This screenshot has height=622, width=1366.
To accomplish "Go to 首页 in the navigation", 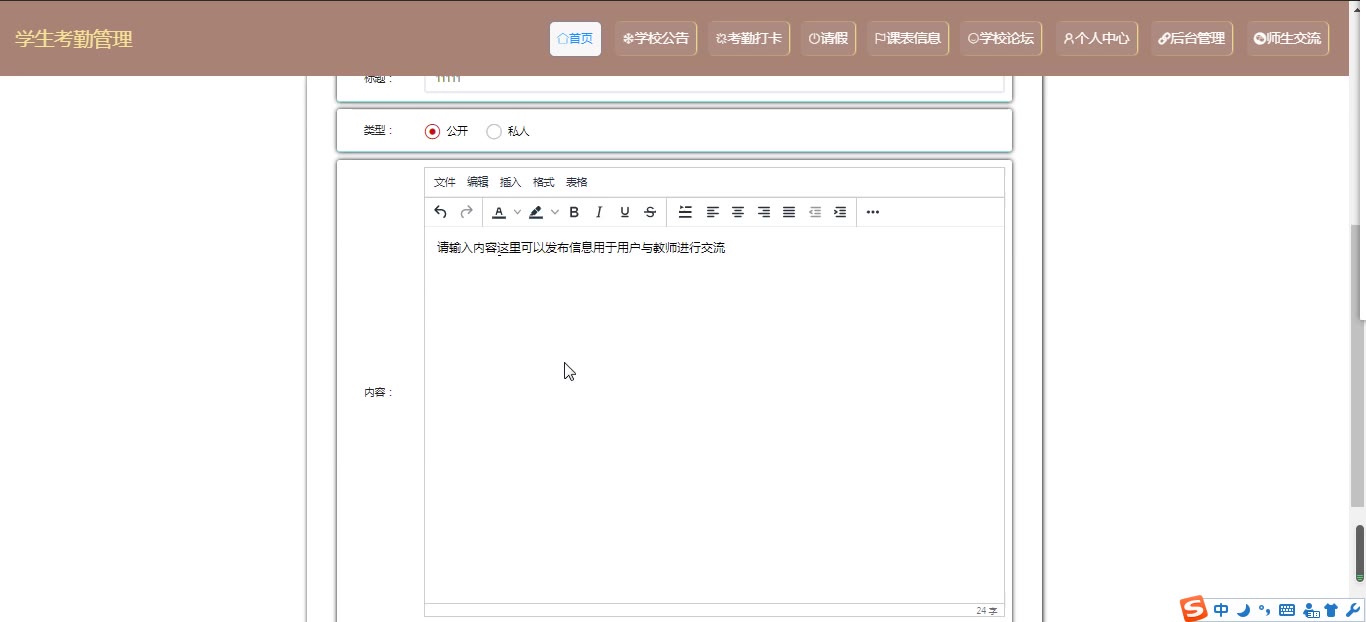I will [575, 39].
